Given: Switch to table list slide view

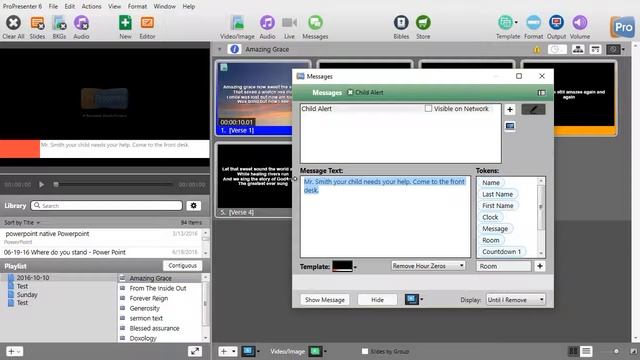Looking at the screenshot, I should [x=586, y=351].
